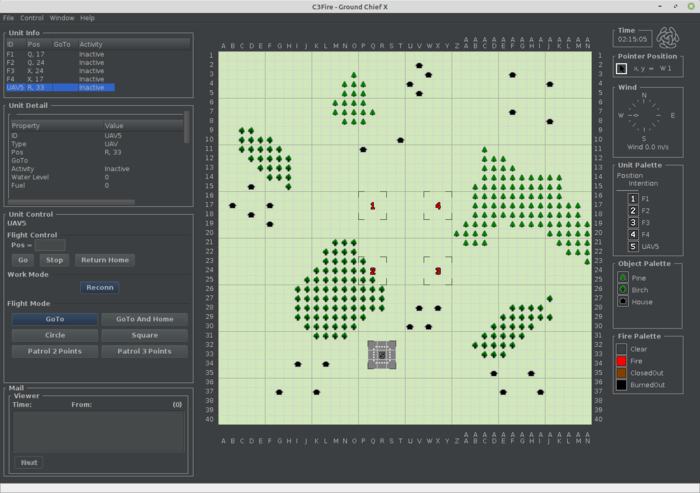Enable Patrol 3 Points flight mode

point(144,351)
